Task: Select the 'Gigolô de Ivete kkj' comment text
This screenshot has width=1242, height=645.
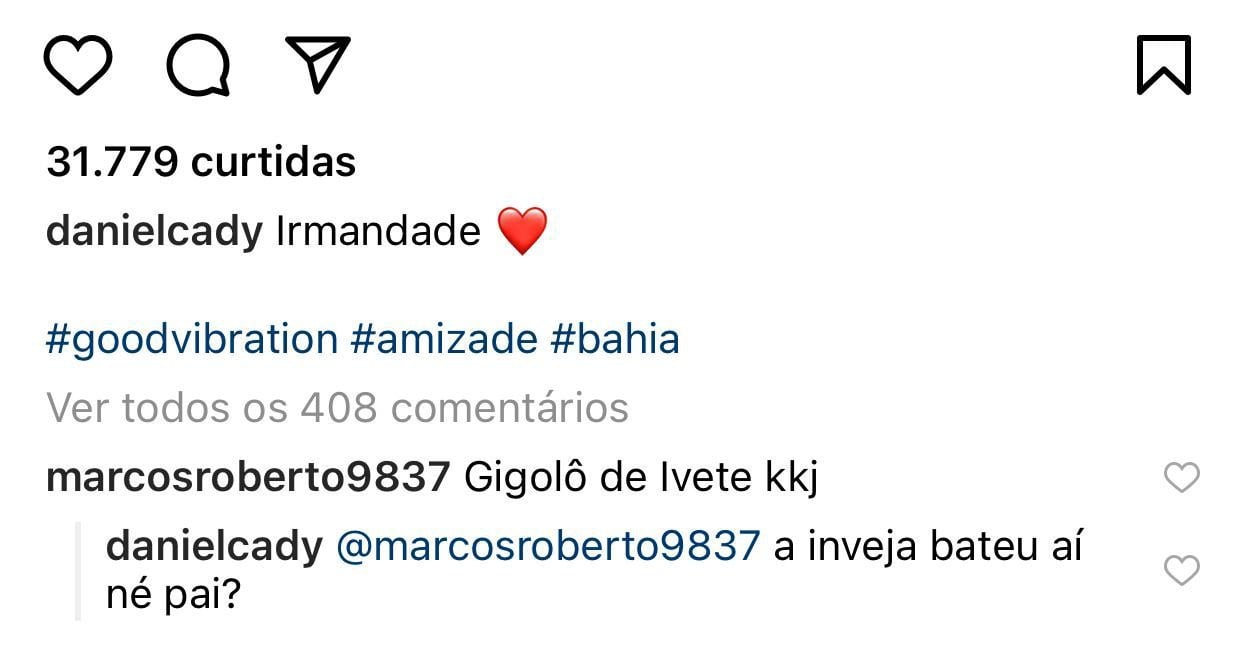Action: click(x=642, y=479)
